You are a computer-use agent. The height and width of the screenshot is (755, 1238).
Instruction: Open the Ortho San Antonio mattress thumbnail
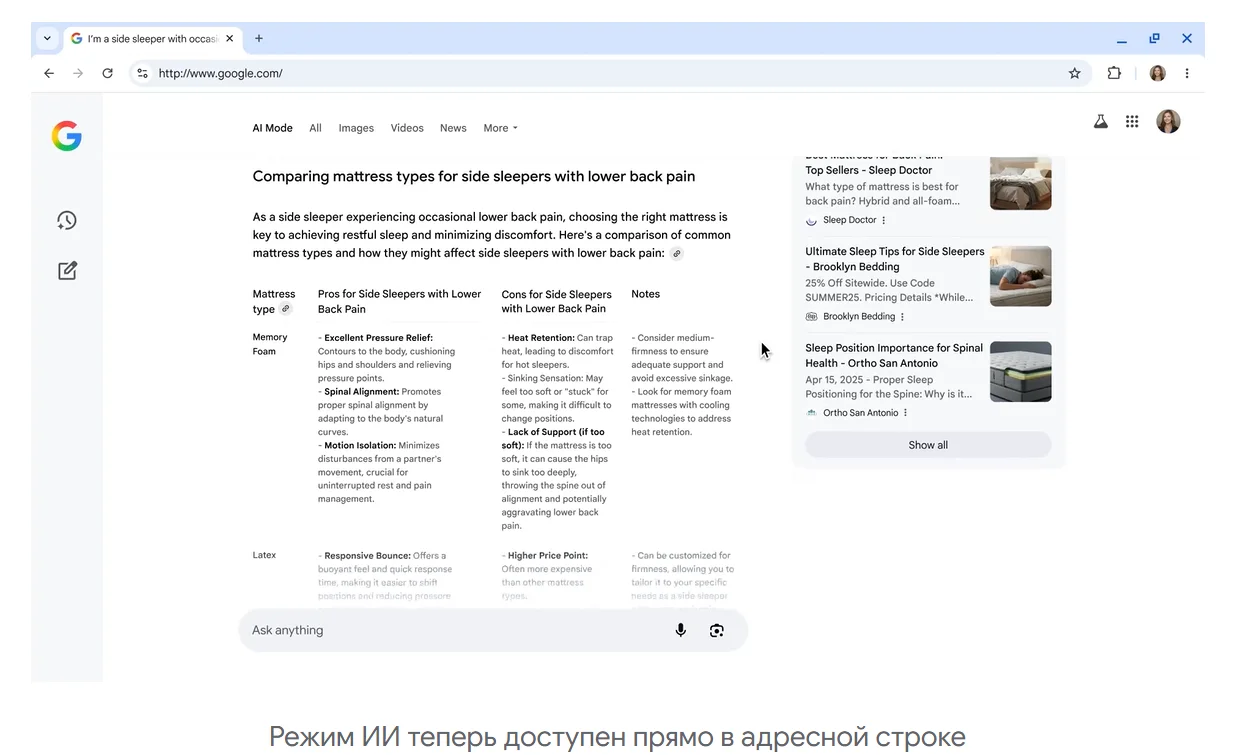(x=1020, y=372)
